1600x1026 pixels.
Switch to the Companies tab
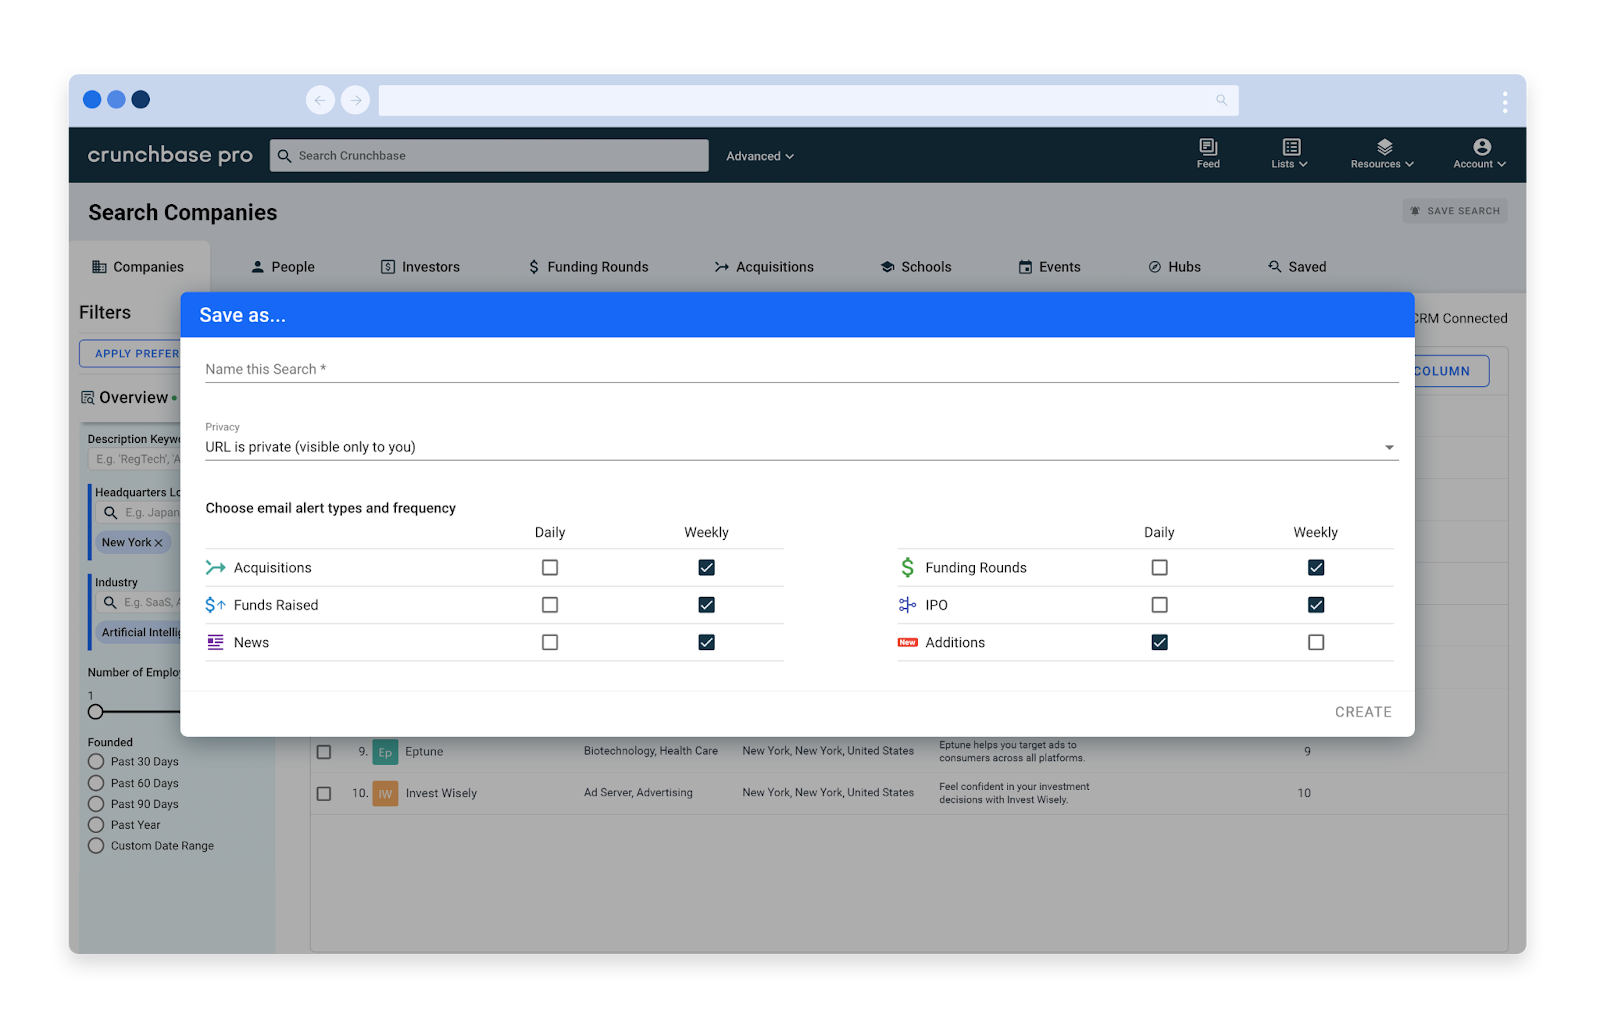138,267
